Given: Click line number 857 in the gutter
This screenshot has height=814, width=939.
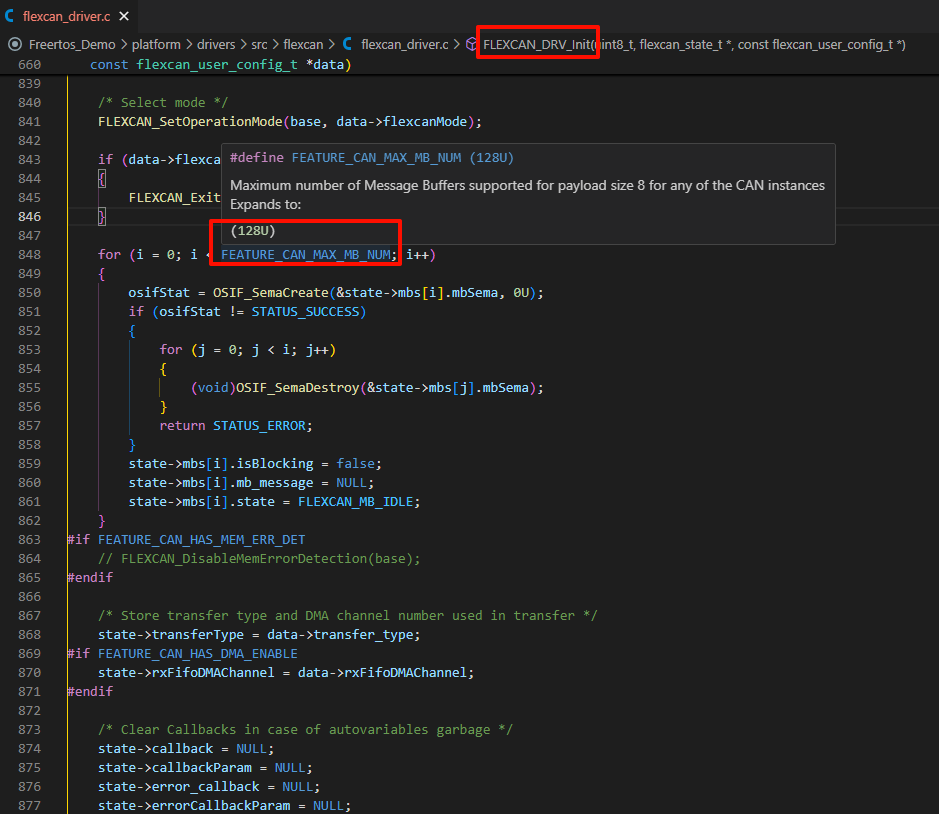Looking at the screenshot, I should [x=29, y=426].
